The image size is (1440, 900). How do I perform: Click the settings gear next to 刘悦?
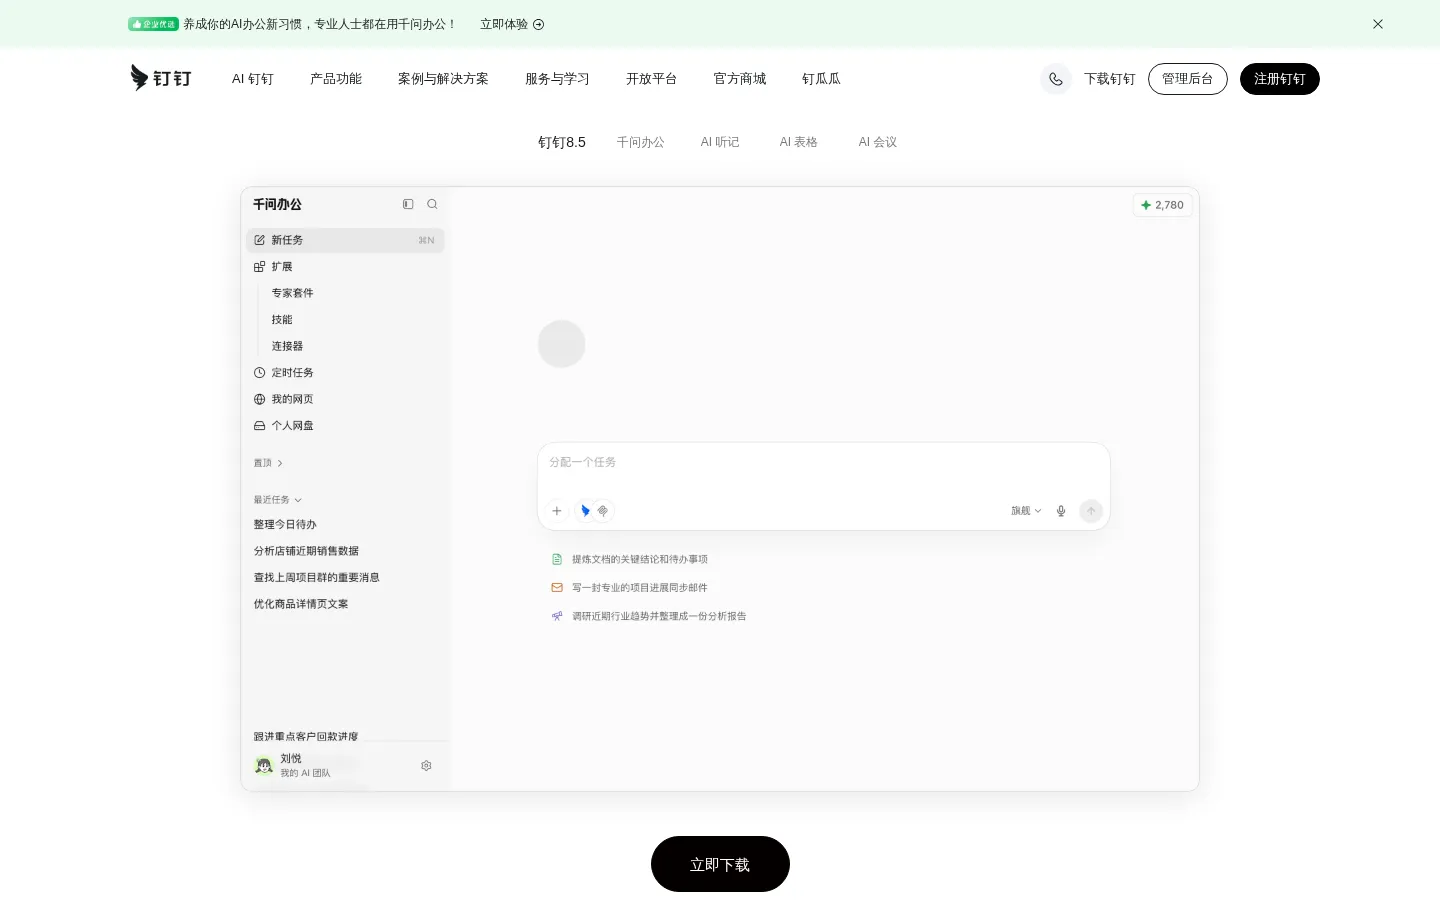pos(426,765)
